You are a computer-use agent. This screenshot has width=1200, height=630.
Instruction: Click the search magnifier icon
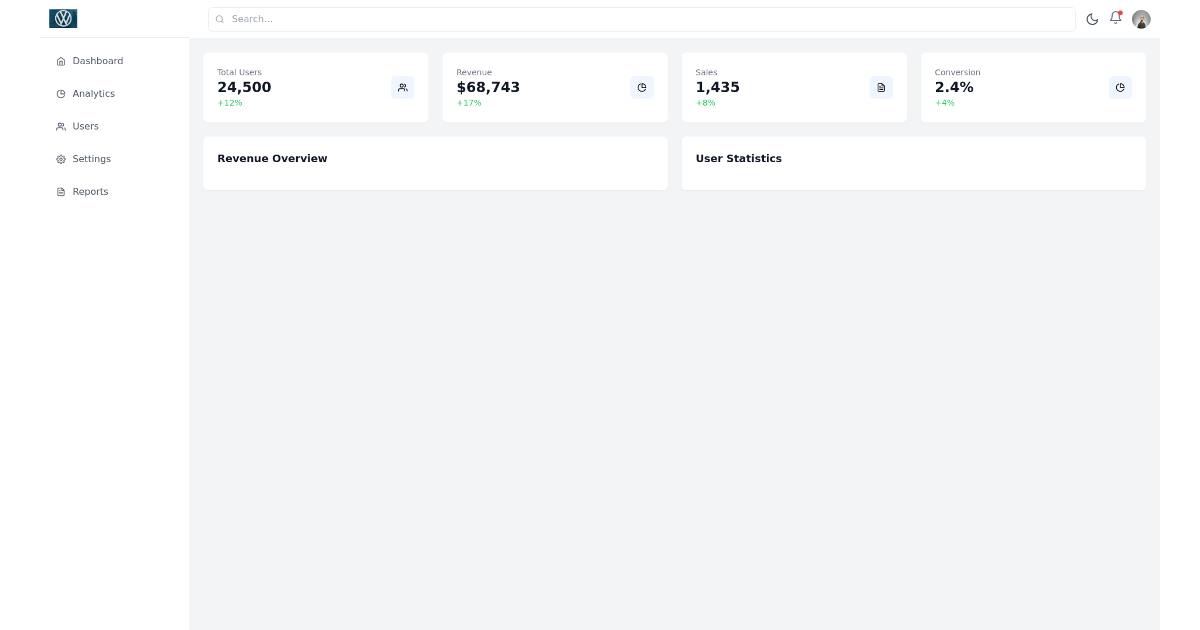coord(220,19)
